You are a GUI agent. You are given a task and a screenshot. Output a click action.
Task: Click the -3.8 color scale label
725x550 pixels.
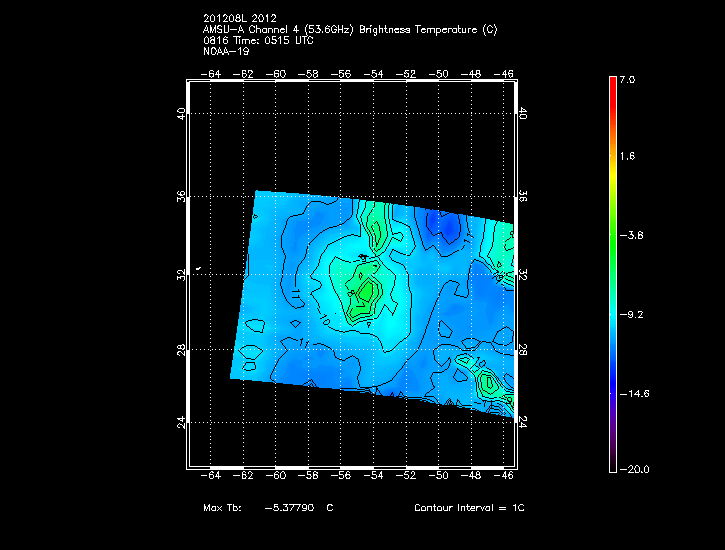click(629, 236)
